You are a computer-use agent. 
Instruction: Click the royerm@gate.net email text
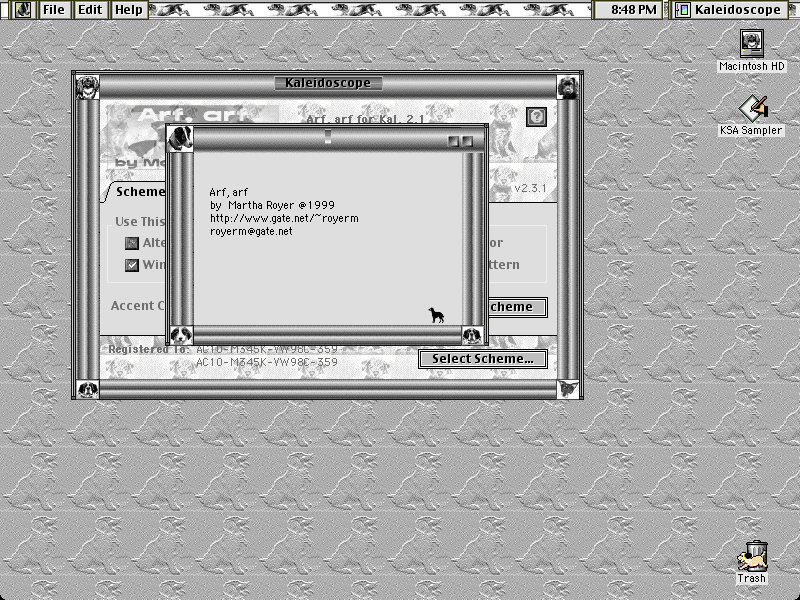pos(251,232)
